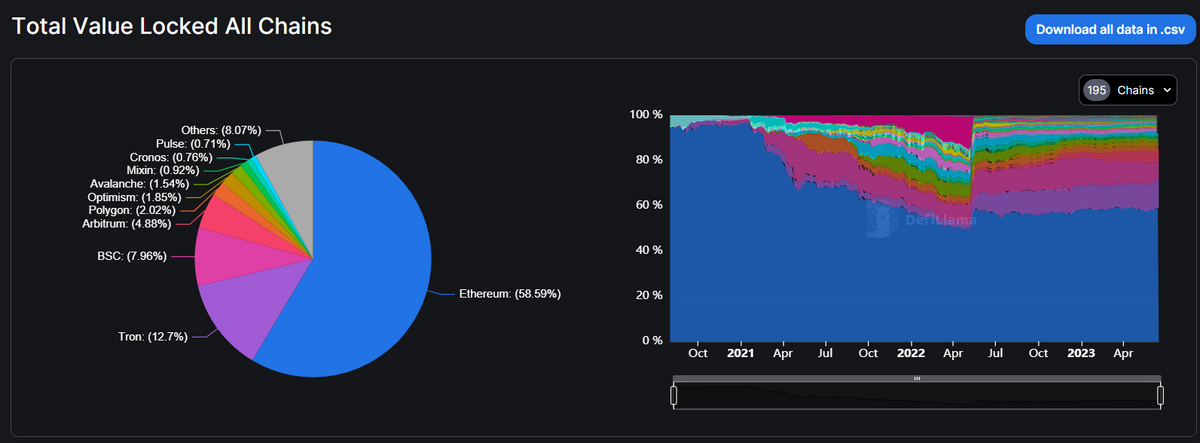Select the Cronos: (0.76%) label
This screenshot has height=443, width=1200.
(x=169, y=157)
